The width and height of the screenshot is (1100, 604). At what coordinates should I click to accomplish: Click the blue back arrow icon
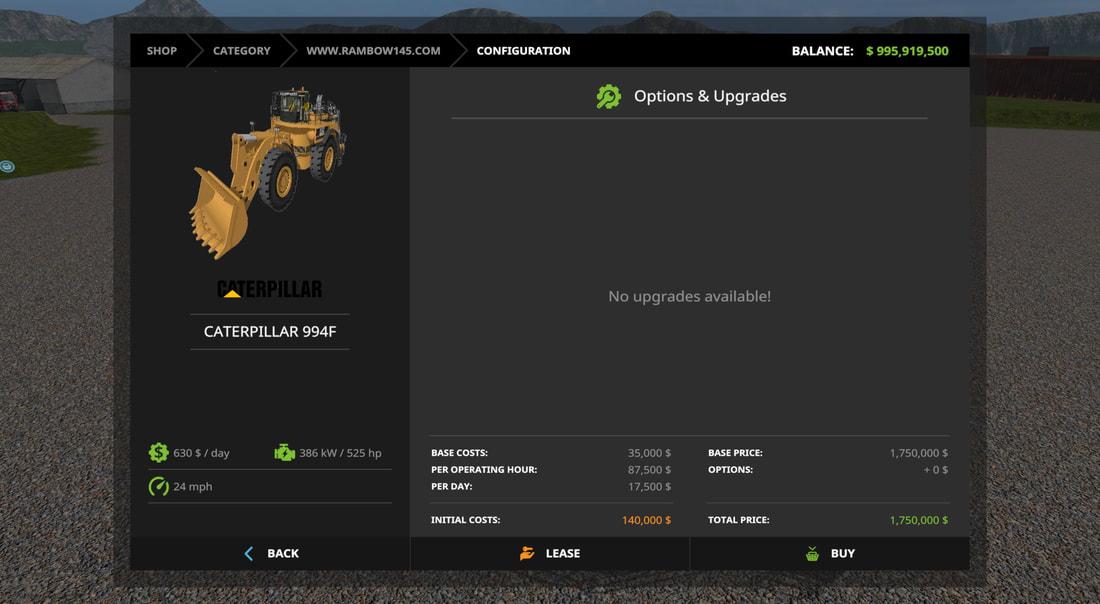coord(249,553)
